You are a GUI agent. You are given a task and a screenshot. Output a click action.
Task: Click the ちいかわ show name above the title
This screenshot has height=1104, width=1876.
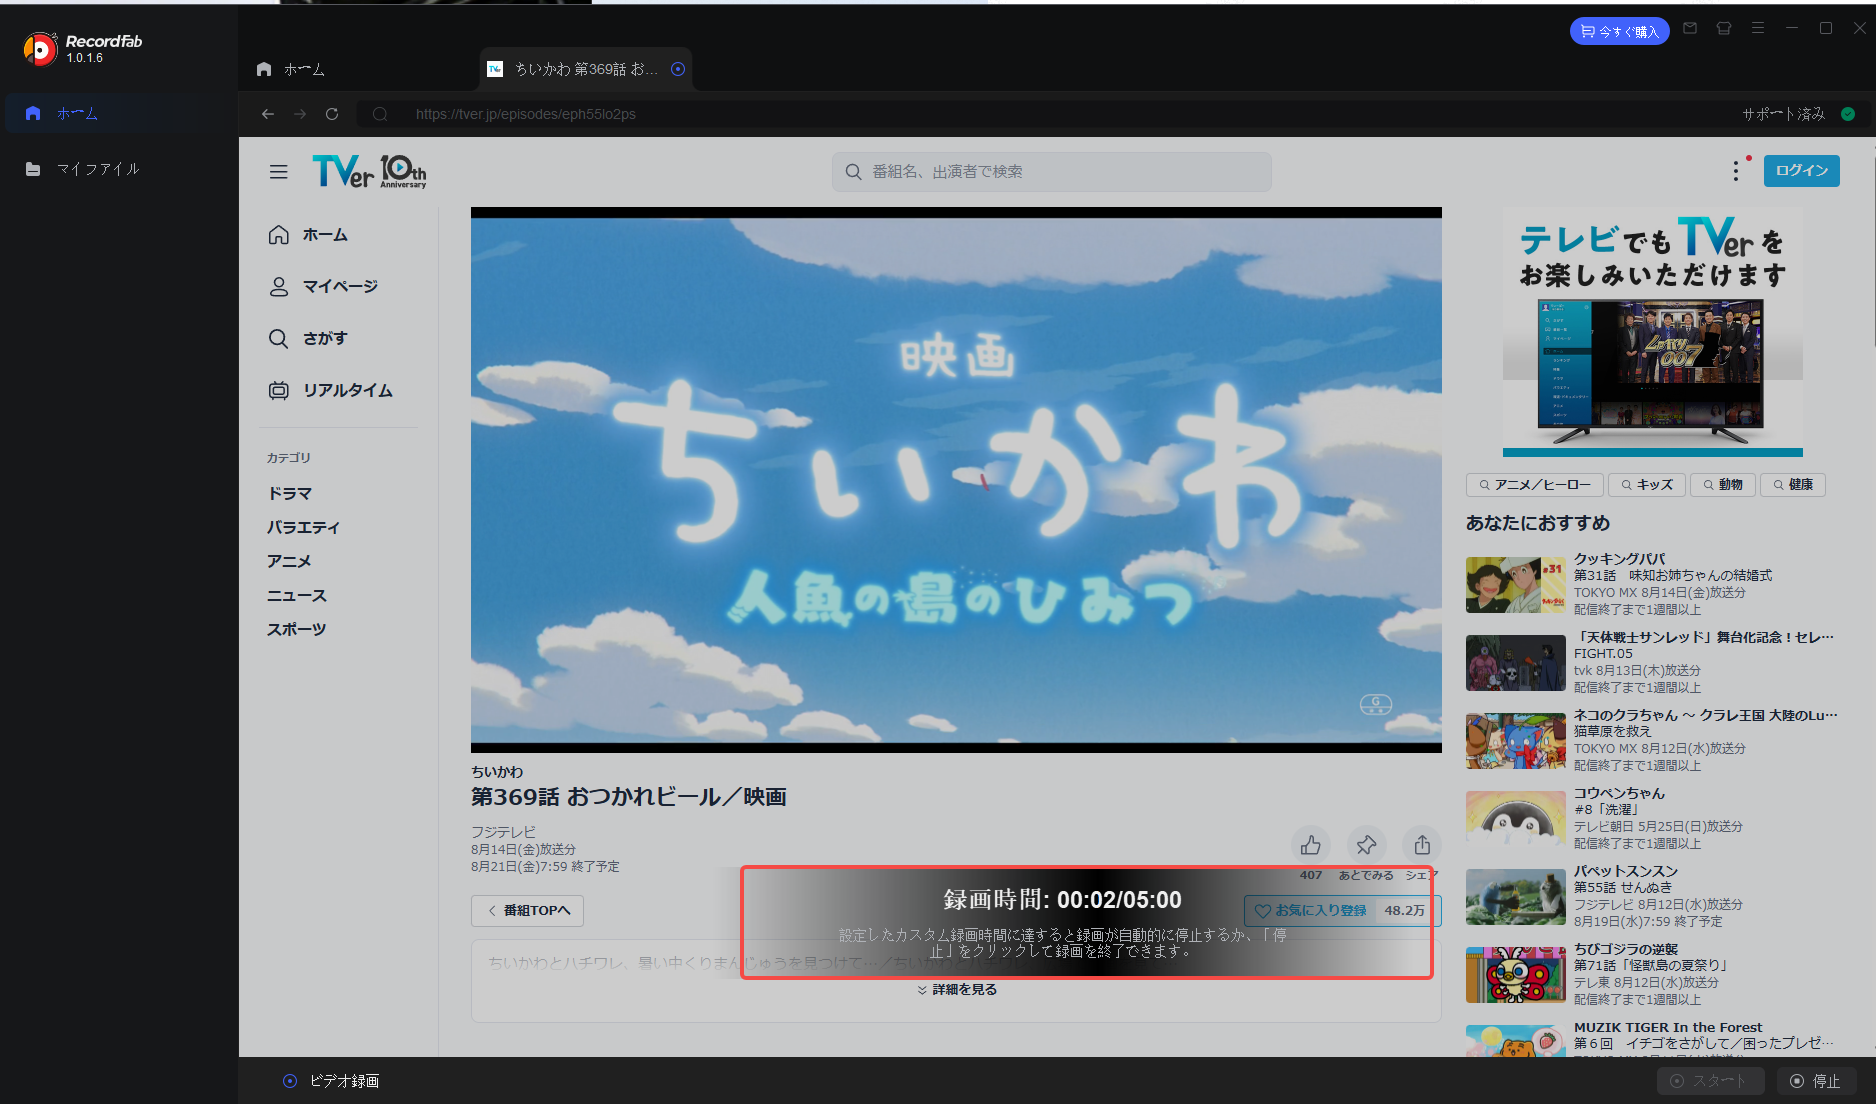(x=497, y=772)
